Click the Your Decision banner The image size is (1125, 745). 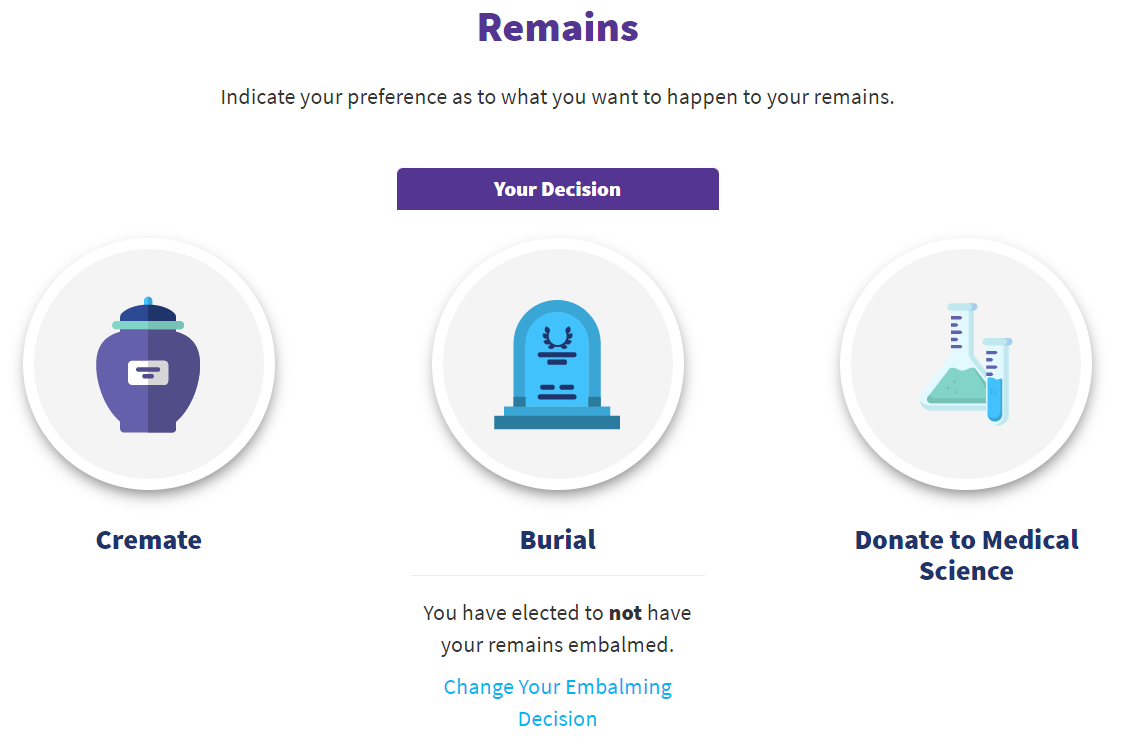click(557, 189)
